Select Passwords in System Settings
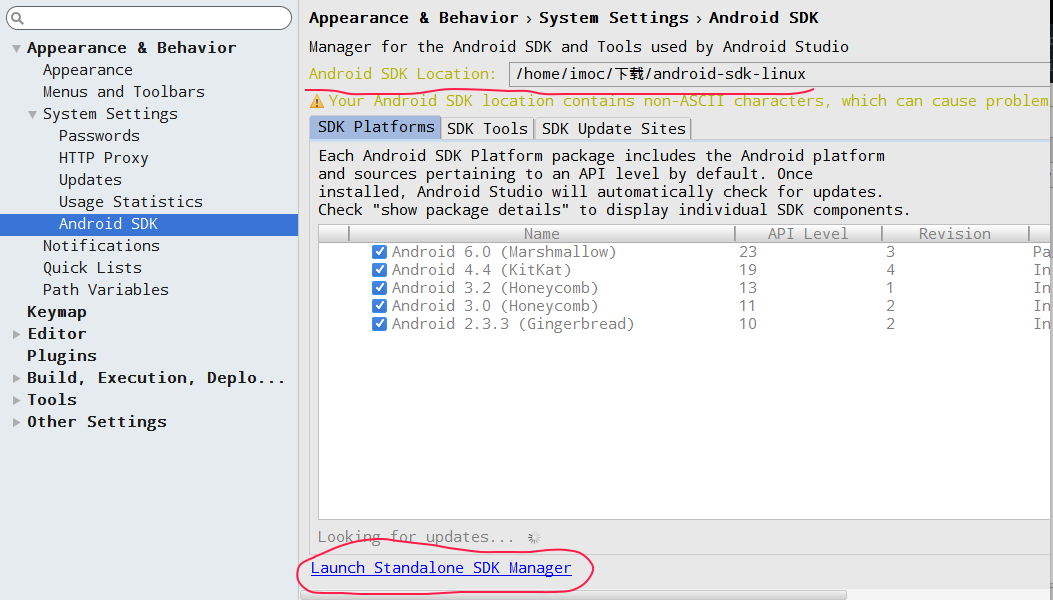The image size is (1053, 600). 99,136
